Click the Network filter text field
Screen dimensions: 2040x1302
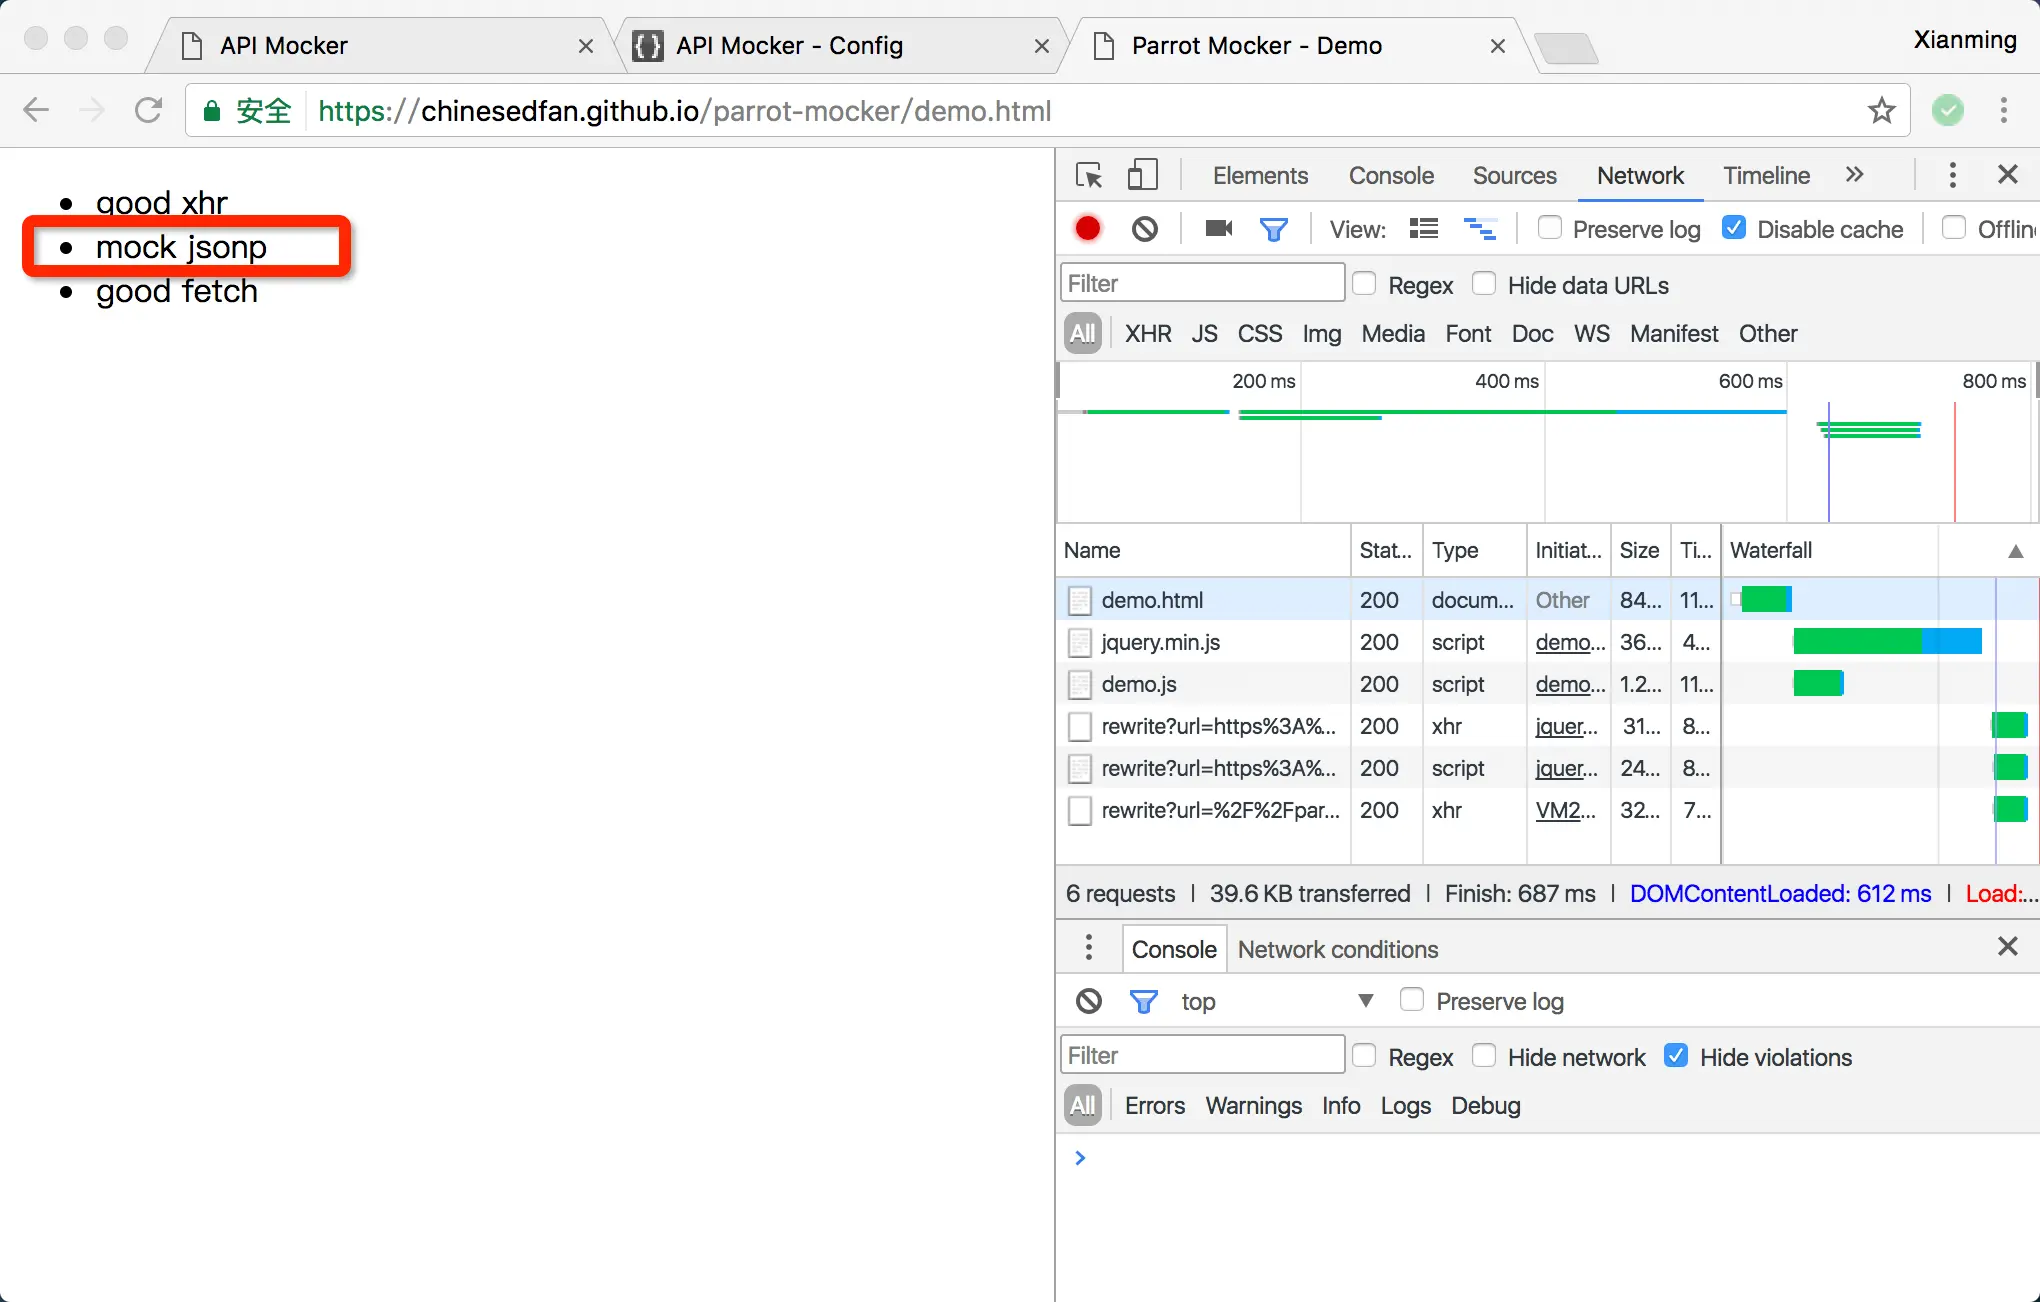tap(1201, 284)
